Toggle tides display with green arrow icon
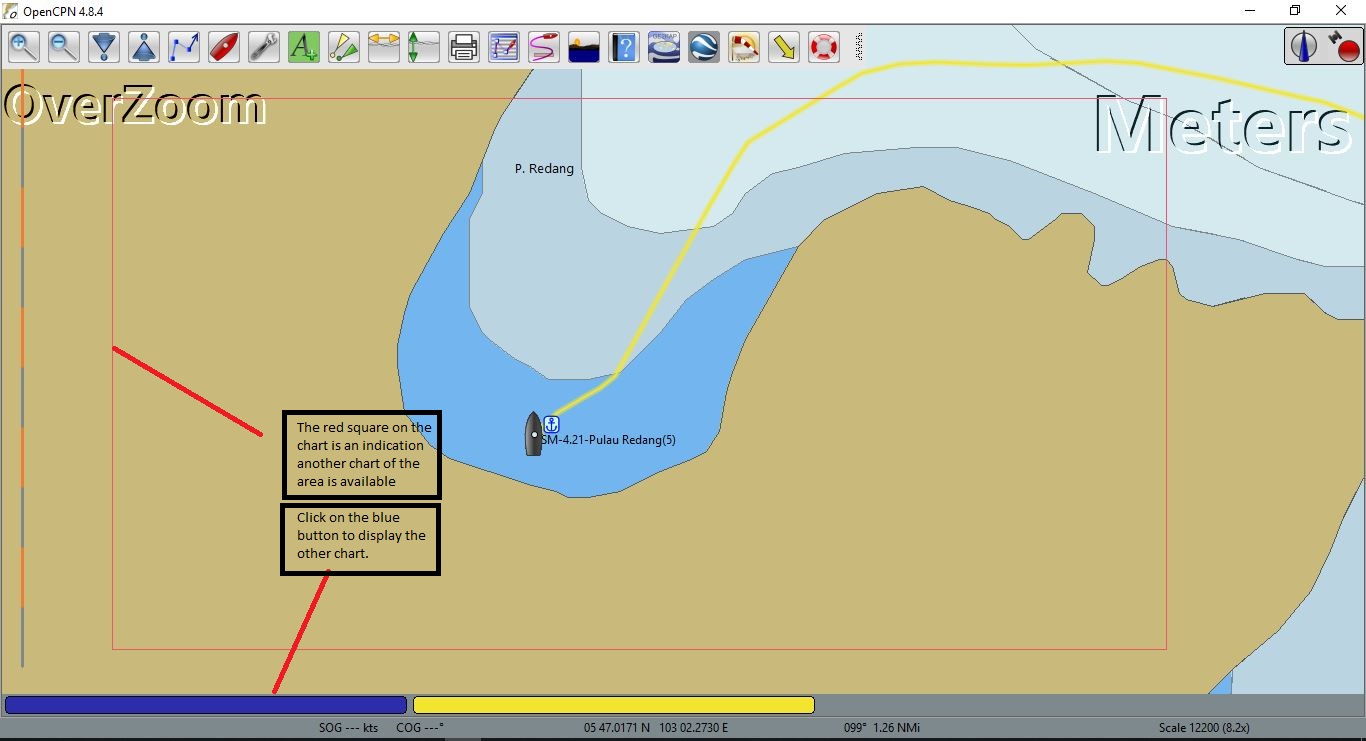1366x741 pixels. (423, 46)
